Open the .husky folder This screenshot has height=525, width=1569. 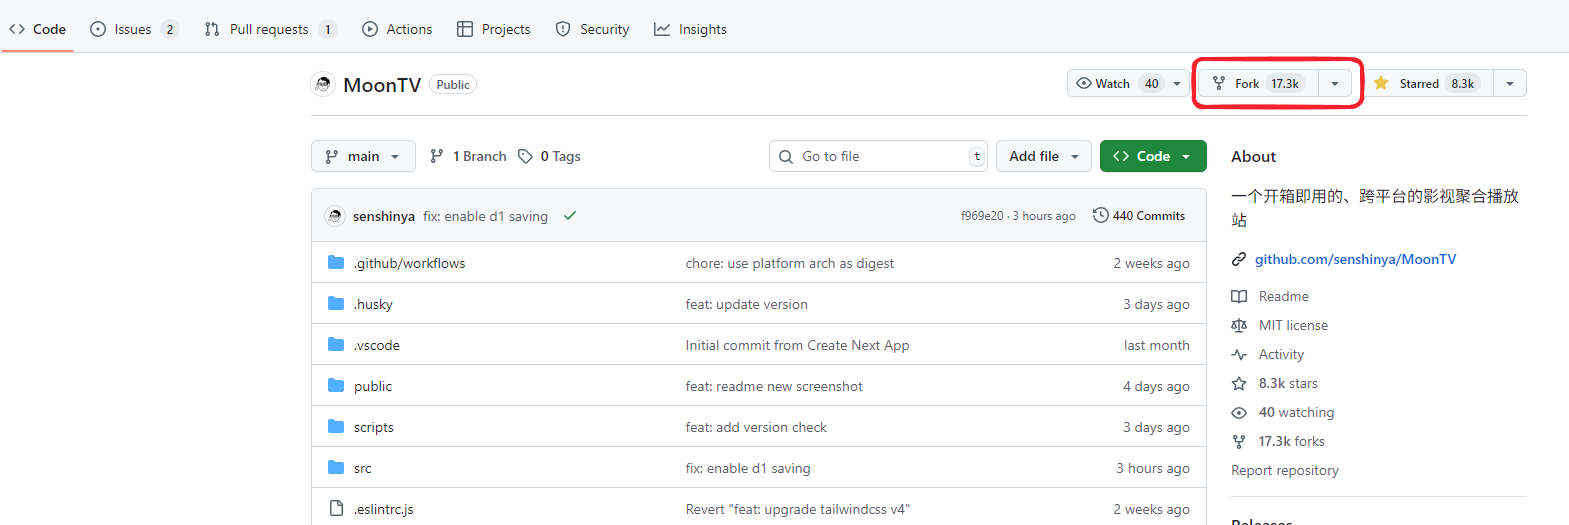pyautogui.click(x=373, y=304)
